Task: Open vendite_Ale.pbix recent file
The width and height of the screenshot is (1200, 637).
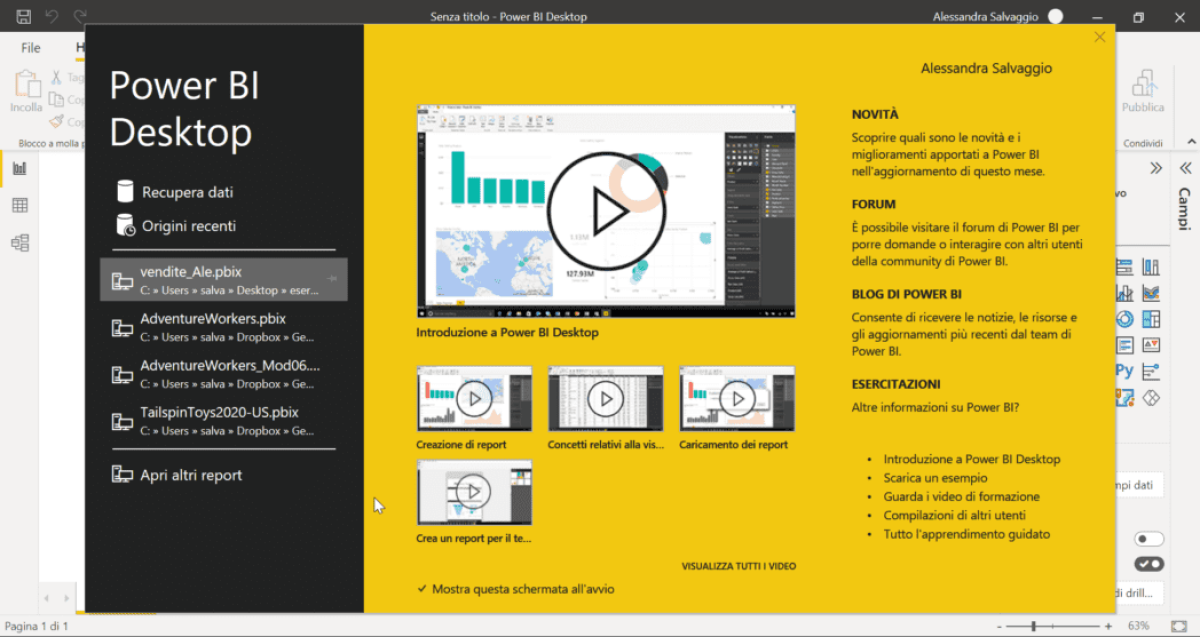Action: point(224,279)
